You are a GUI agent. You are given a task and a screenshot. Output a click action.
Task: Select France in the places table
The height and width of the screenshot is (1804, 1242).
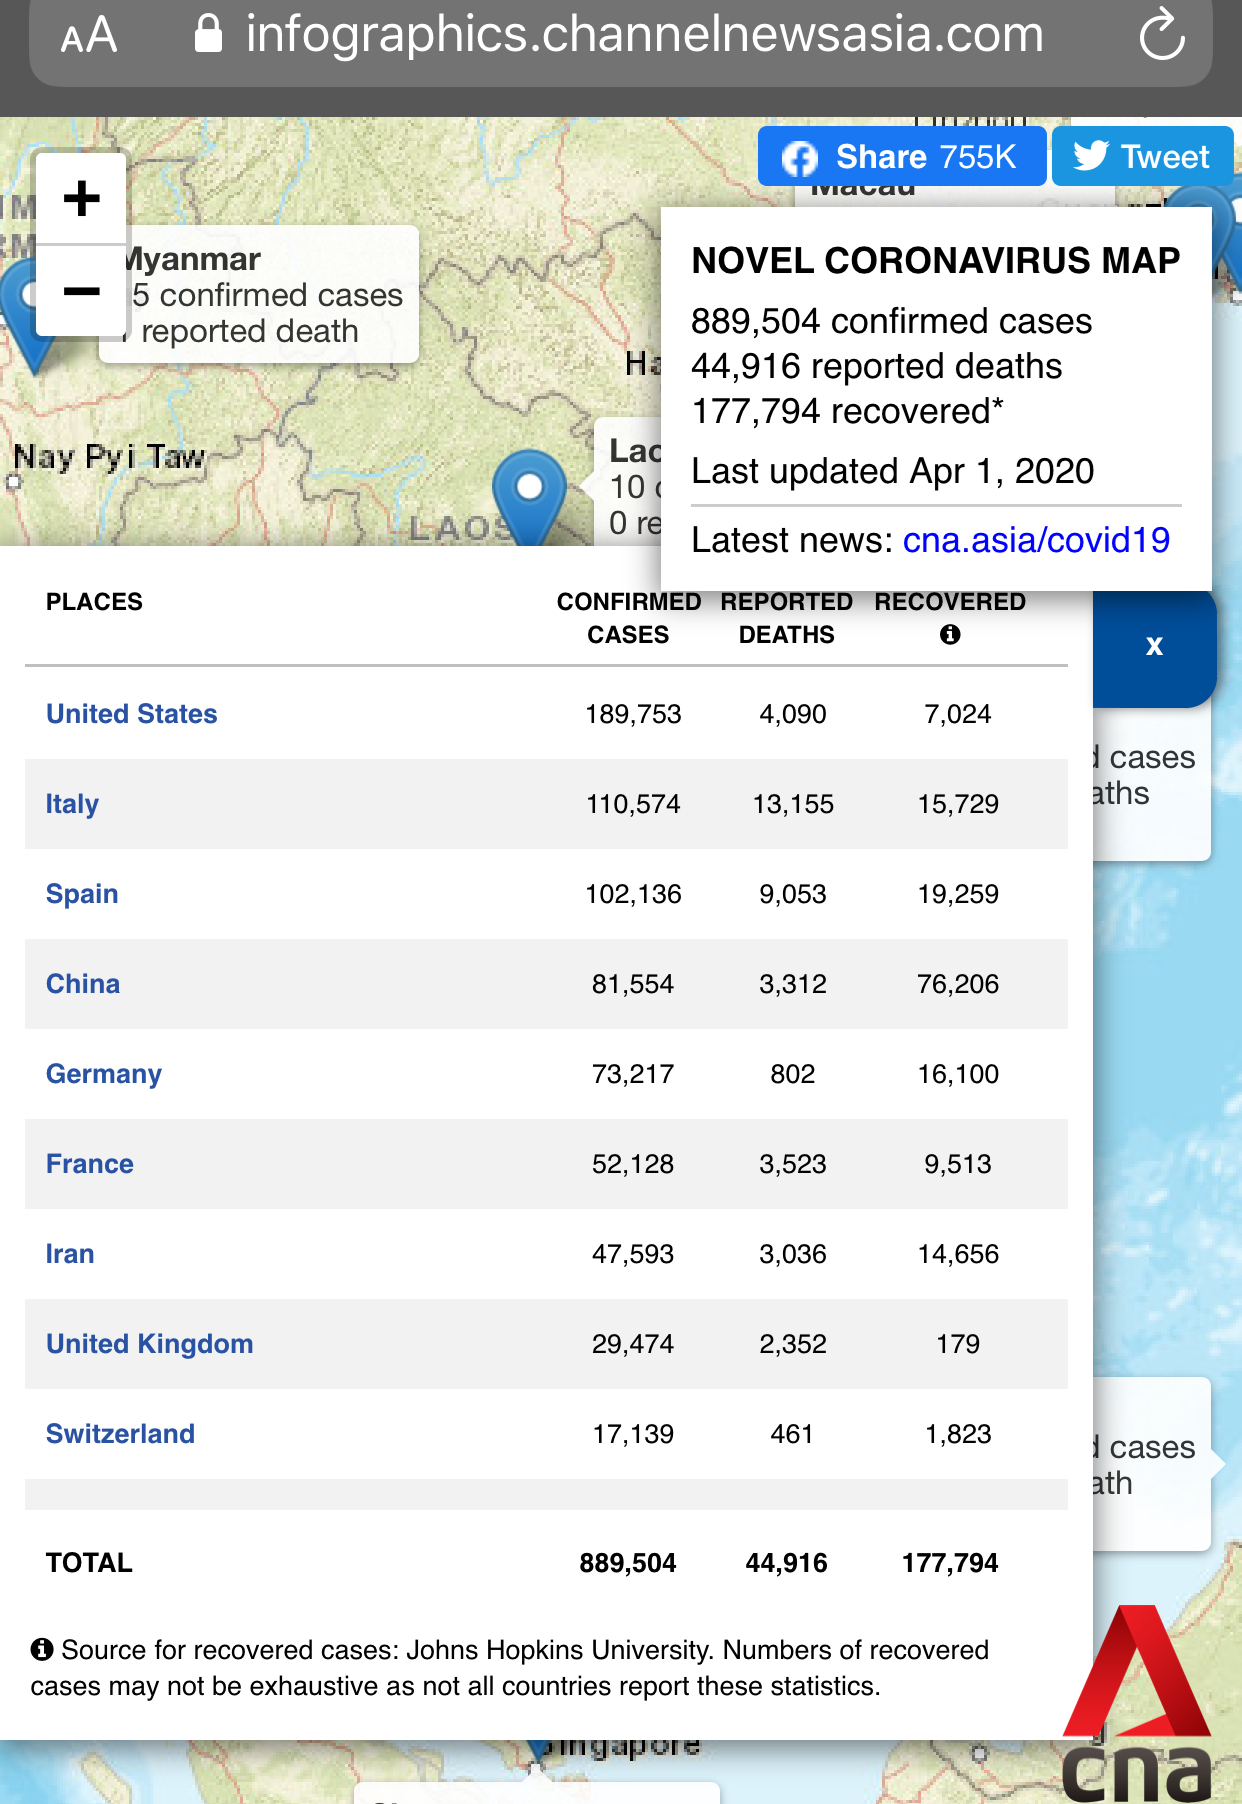pos(90,1164)
